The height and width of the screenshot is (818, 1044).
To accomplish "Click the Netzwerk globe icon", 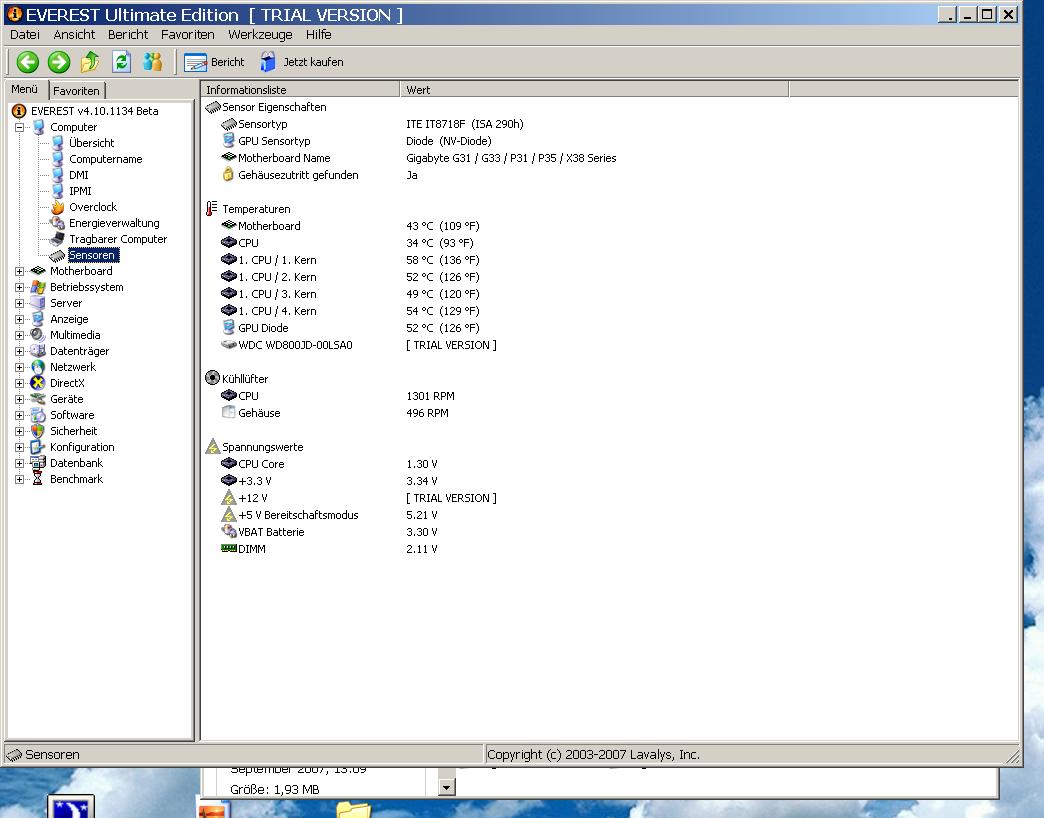I will (38, 367).
